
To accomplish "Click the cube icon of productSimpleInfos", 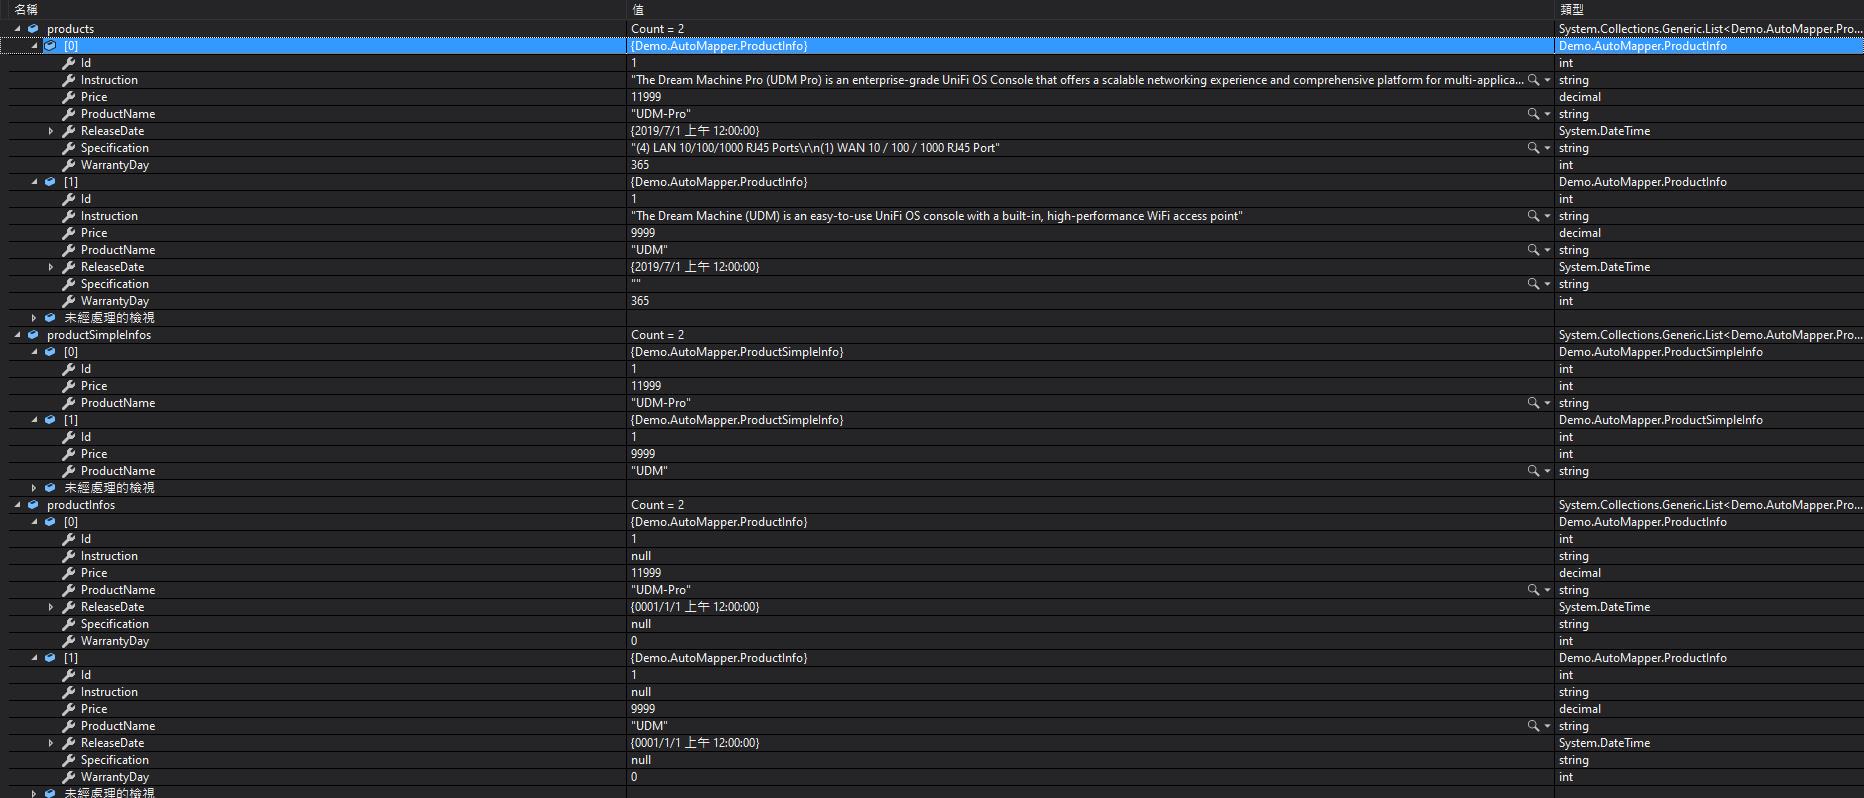I will pos(33,335).
